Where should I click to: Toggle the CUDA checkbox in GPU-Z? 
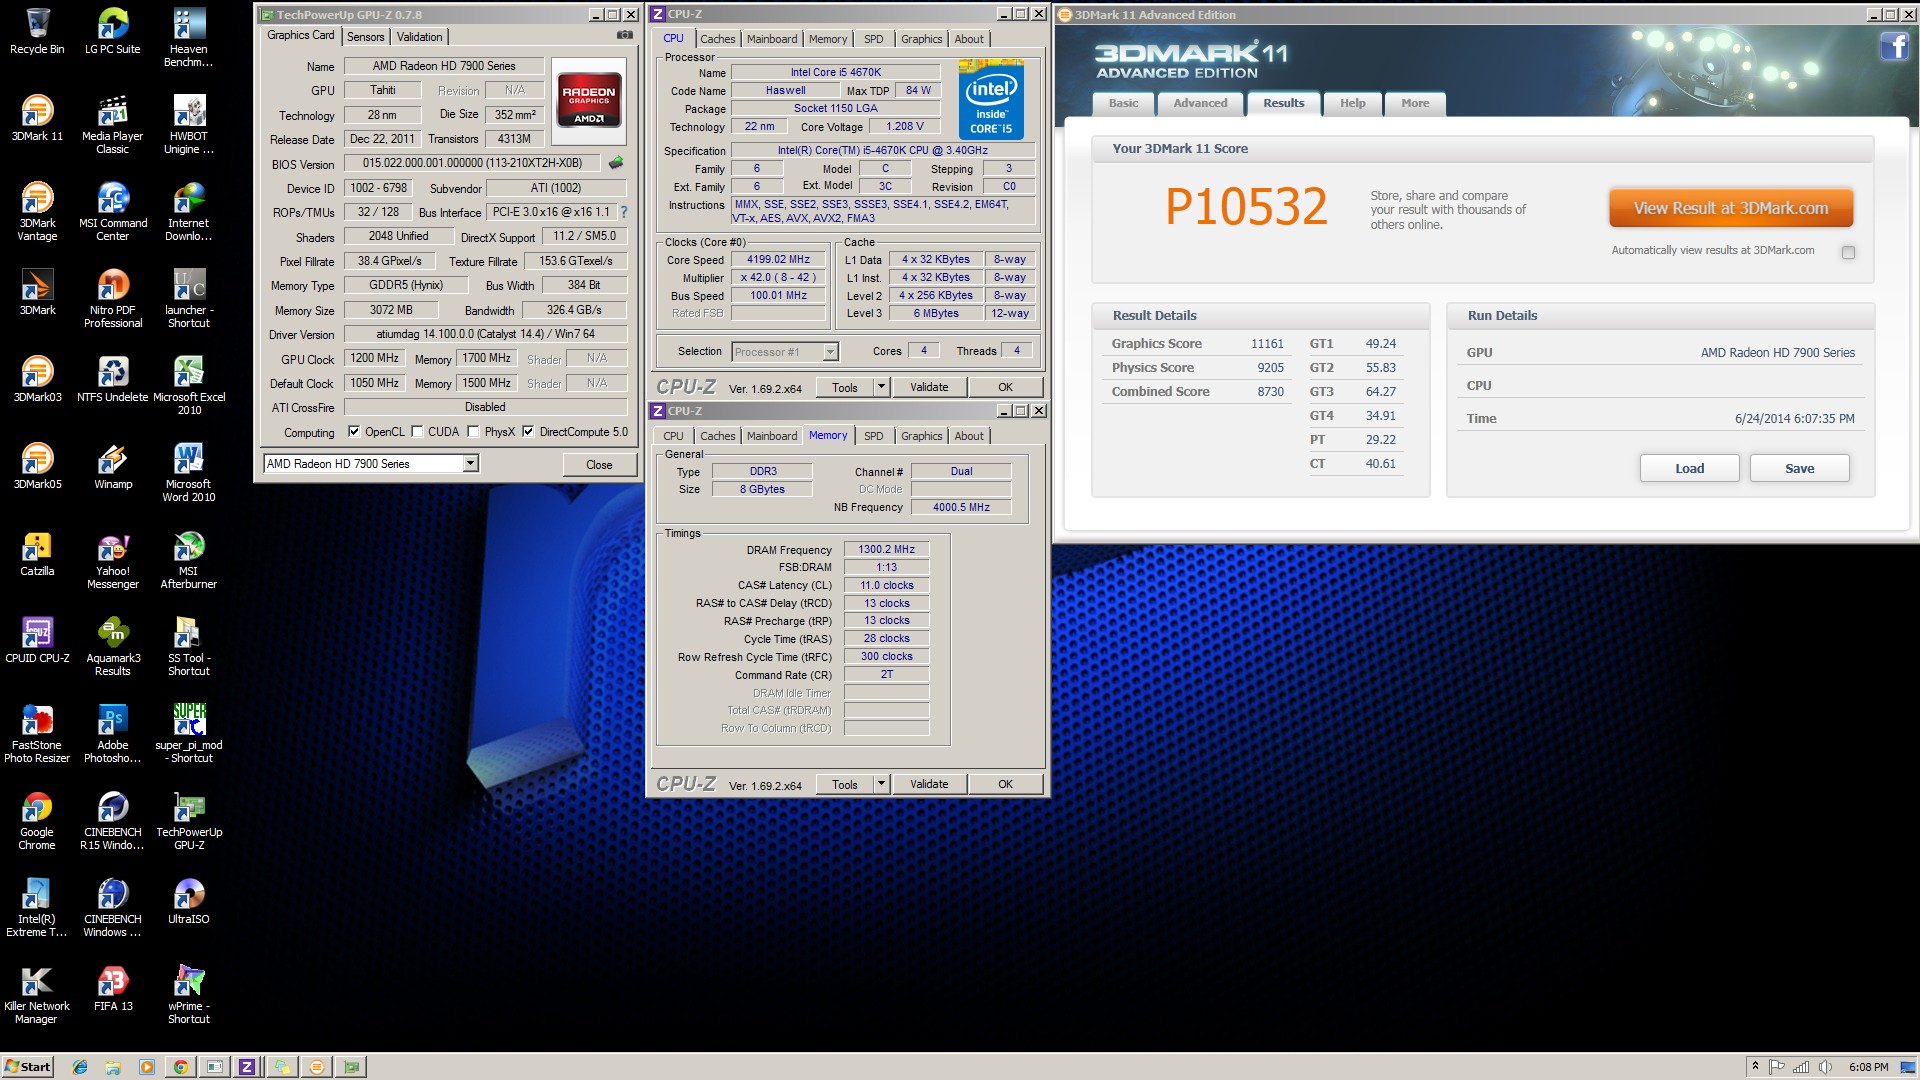[416, 432]
